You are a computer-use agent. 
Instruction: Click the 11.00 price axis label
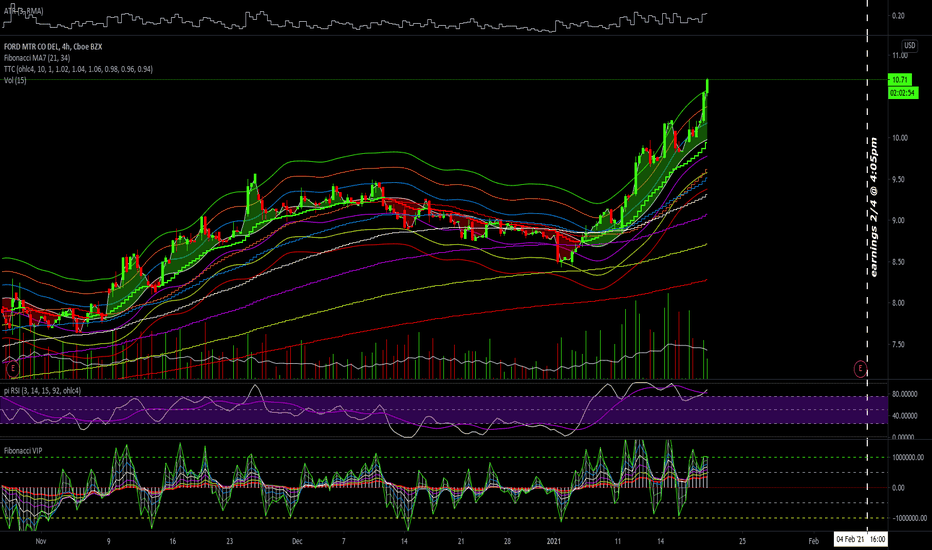coord(900,55)
